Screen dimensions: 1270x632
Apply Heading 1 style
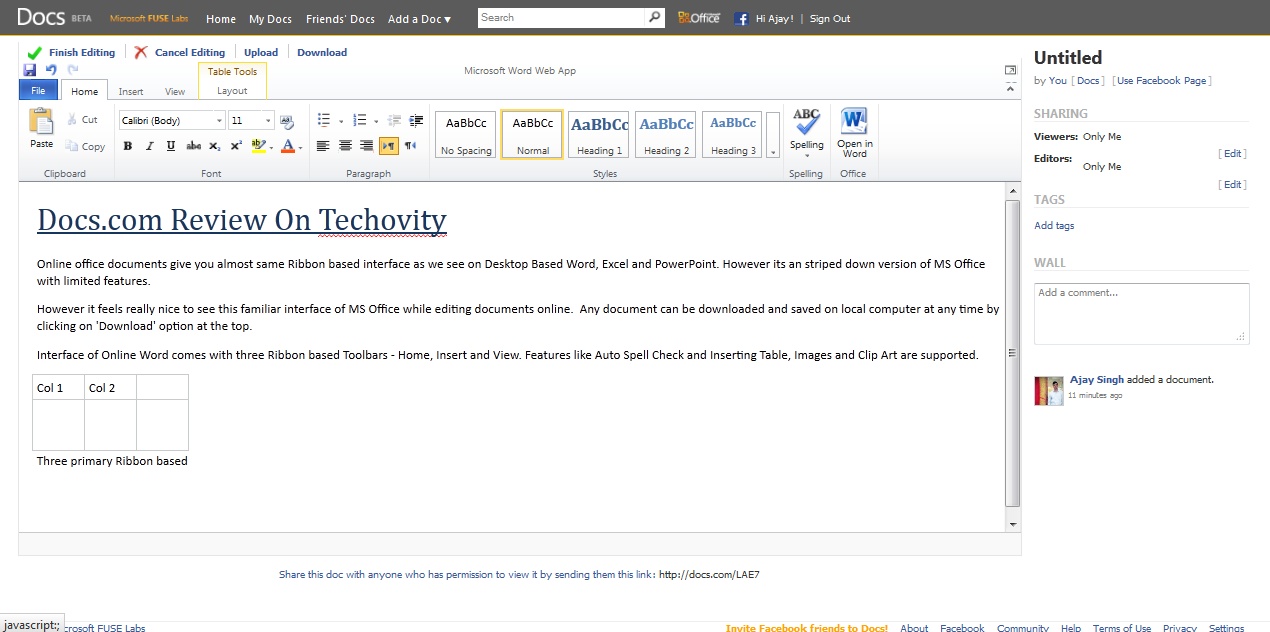click(599, 135)
